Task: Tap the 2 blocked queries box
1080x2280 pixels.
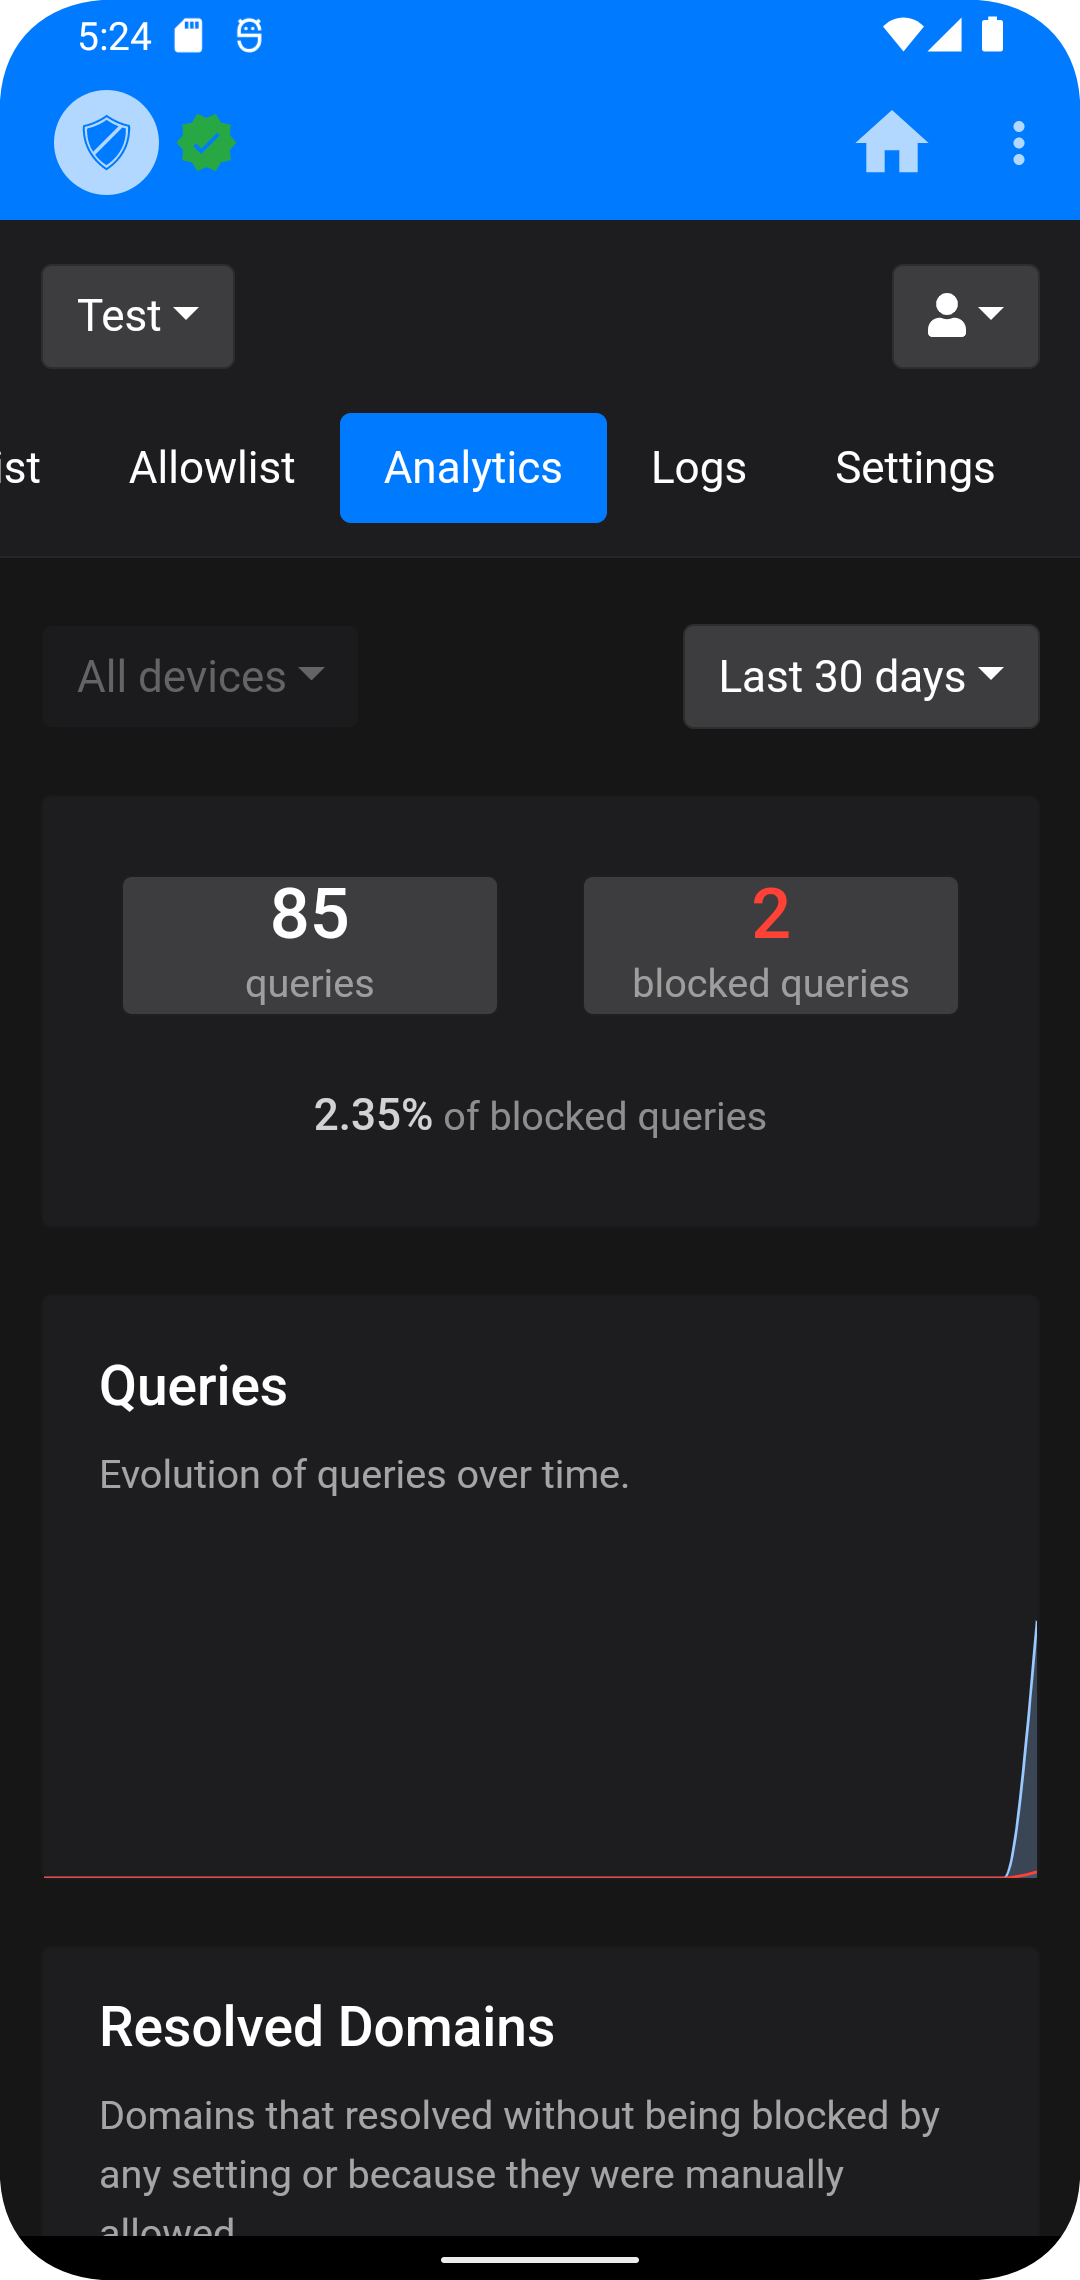Action: click(x=770, y=945)
